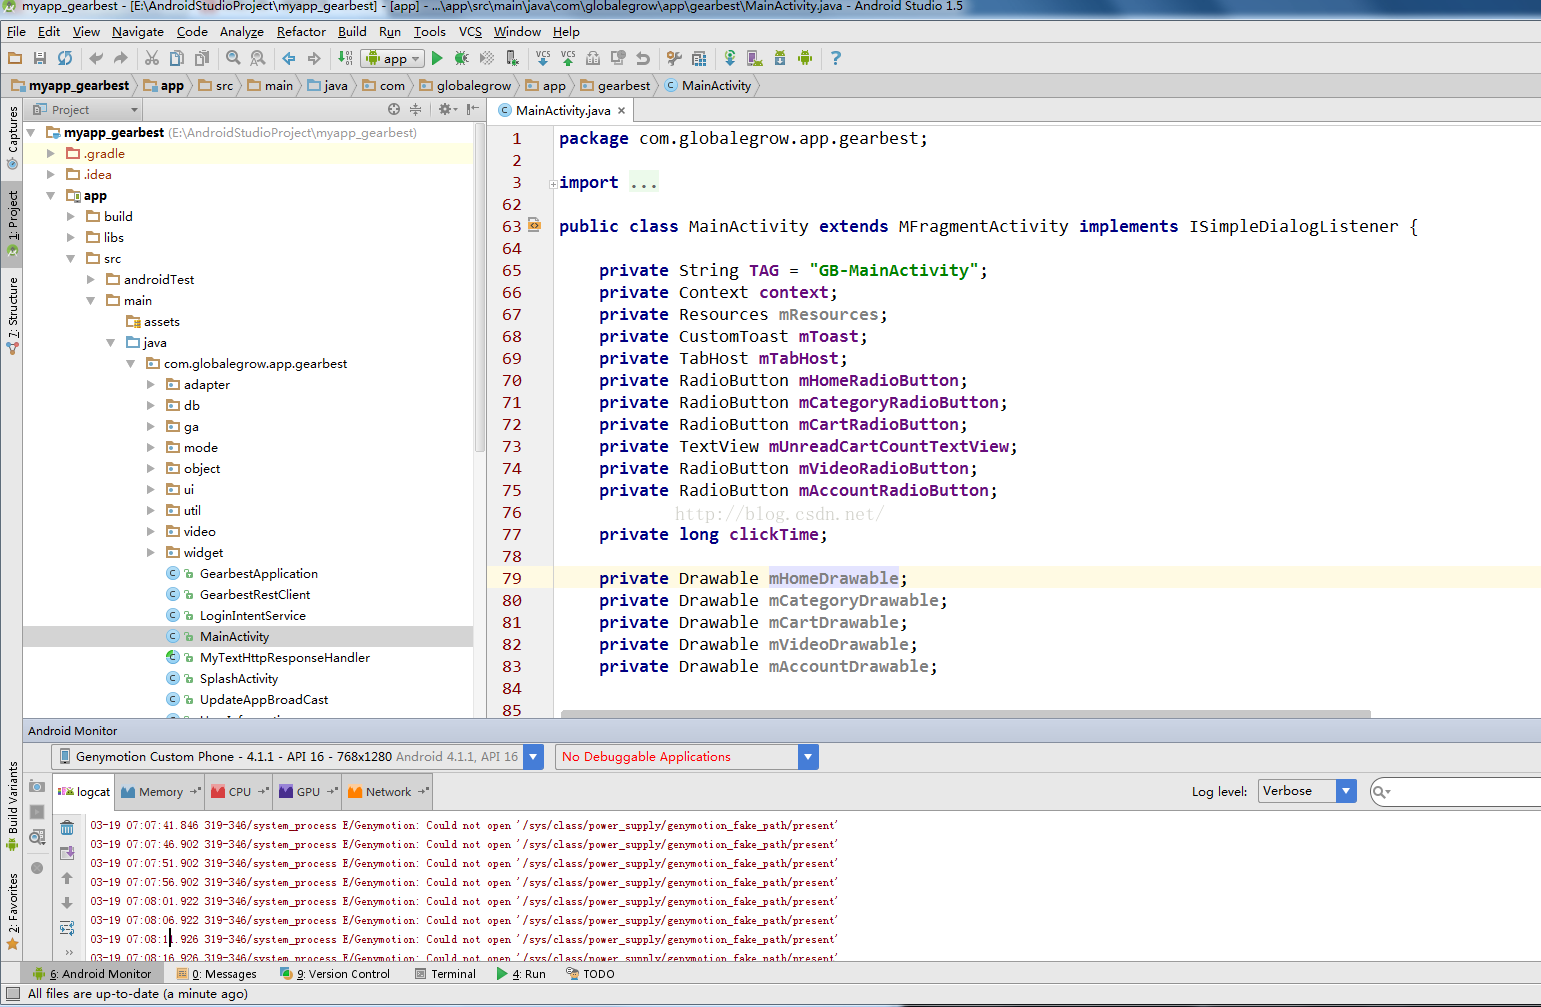Viewport: 1541px width, 1007px height.
Task: Click the Use Soft Wraps logcat icon
Action: click(x=67, y=928)
